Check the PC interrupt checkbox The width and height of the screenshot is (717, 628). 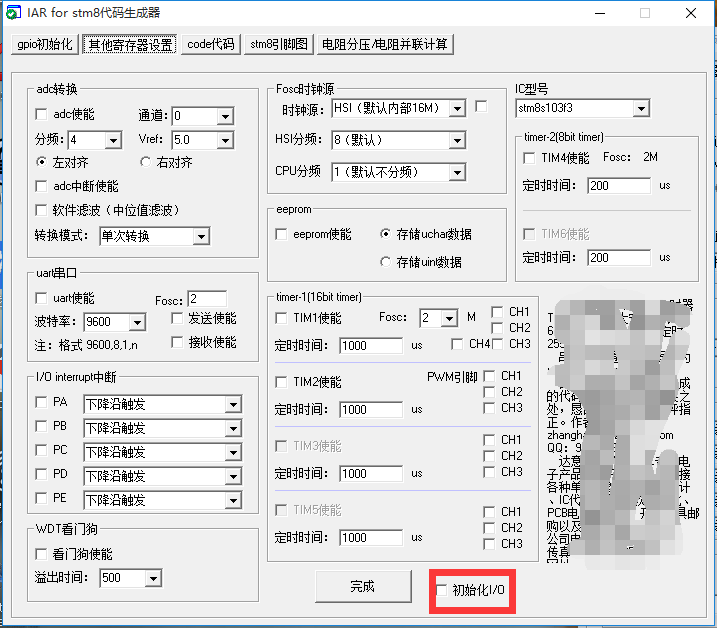(41, 450)
